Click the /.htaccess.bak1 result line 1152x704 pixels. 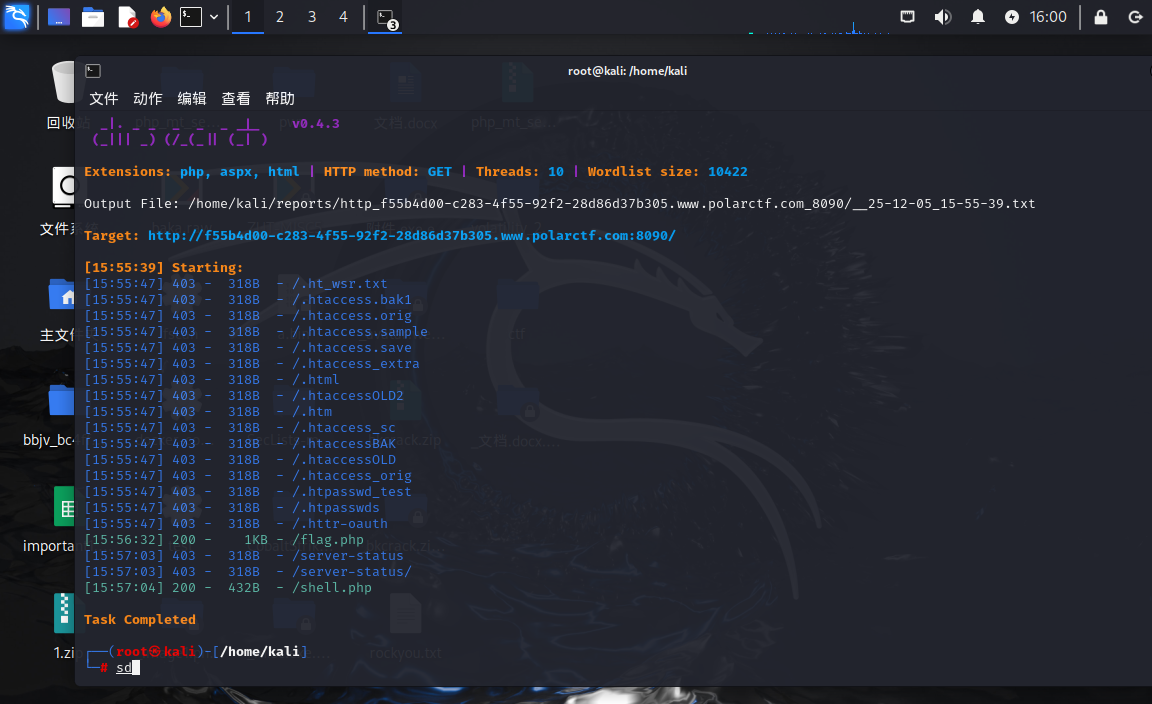[248, 299]
